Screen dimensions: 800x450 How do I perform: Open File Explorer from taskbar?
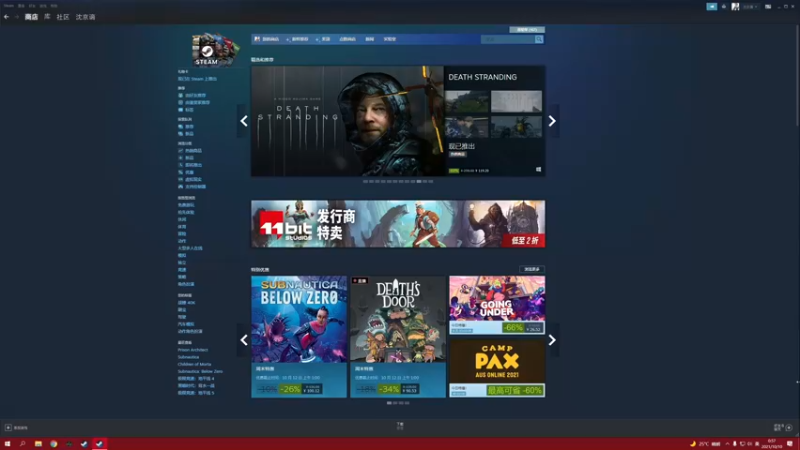38,444
